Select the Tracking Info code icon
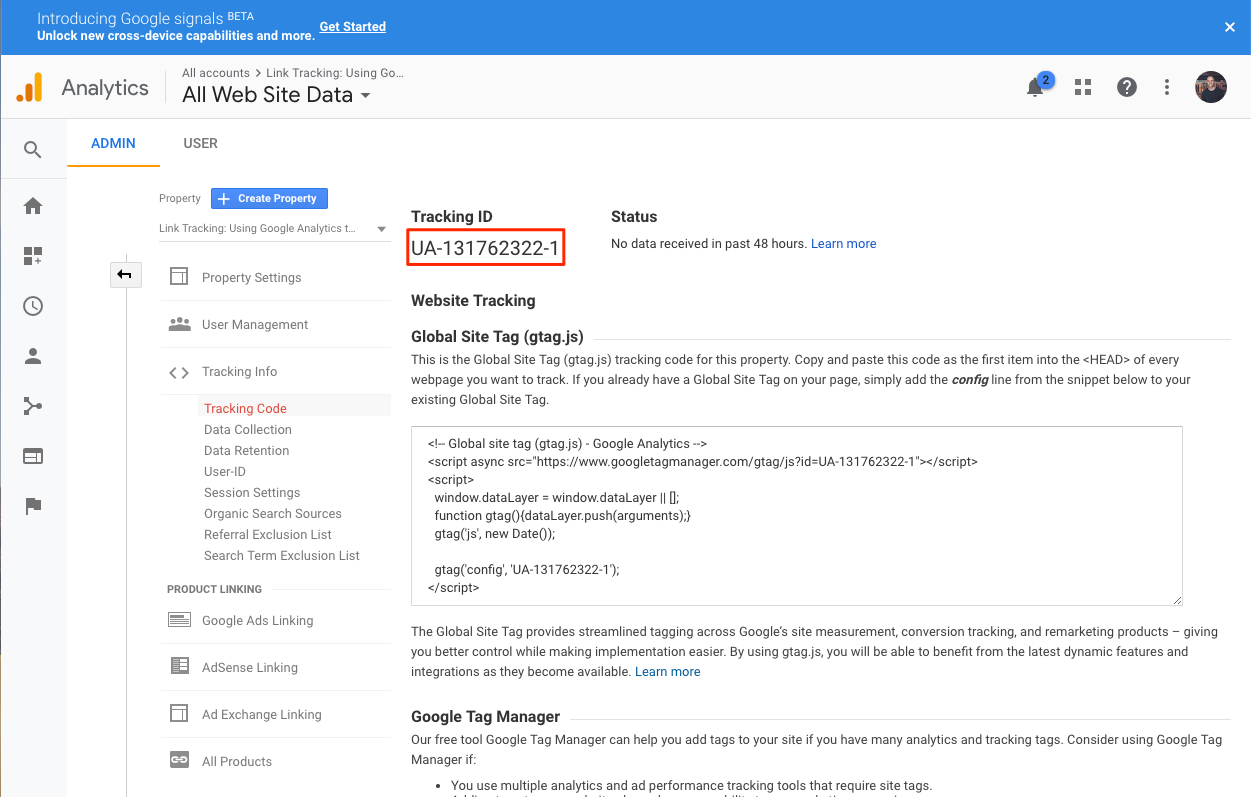 pos(178,371)
